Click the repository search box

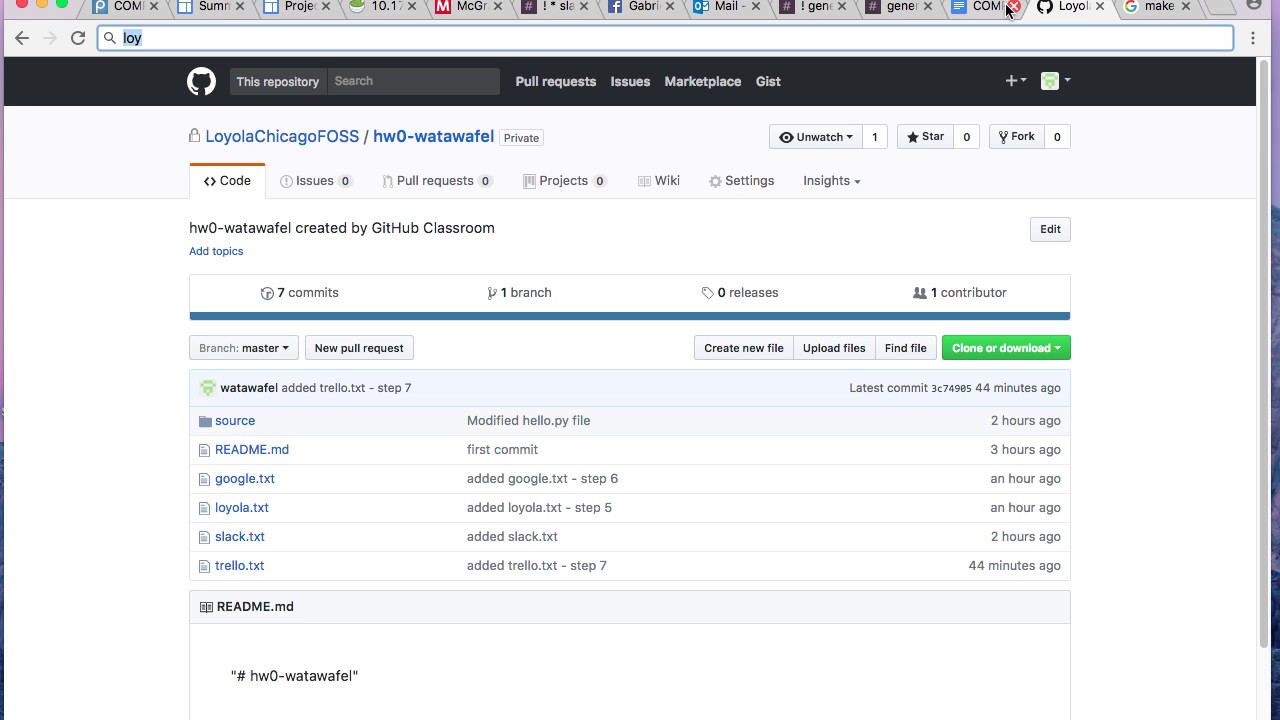pyautogui.click(x=413, y=81)
